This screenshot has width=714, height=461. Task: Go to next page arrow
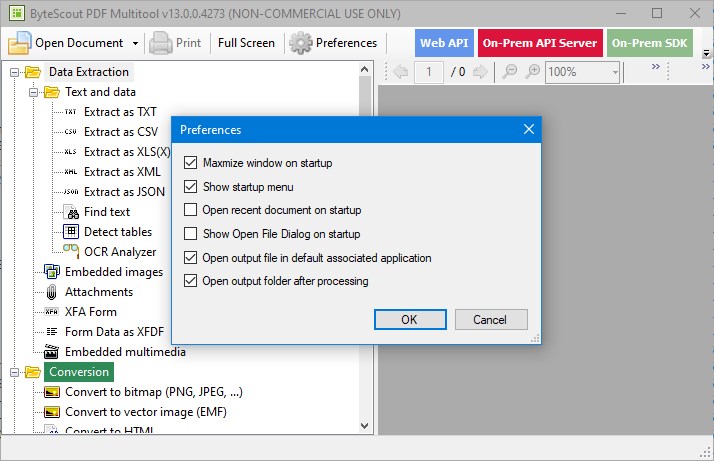(480, 72)
